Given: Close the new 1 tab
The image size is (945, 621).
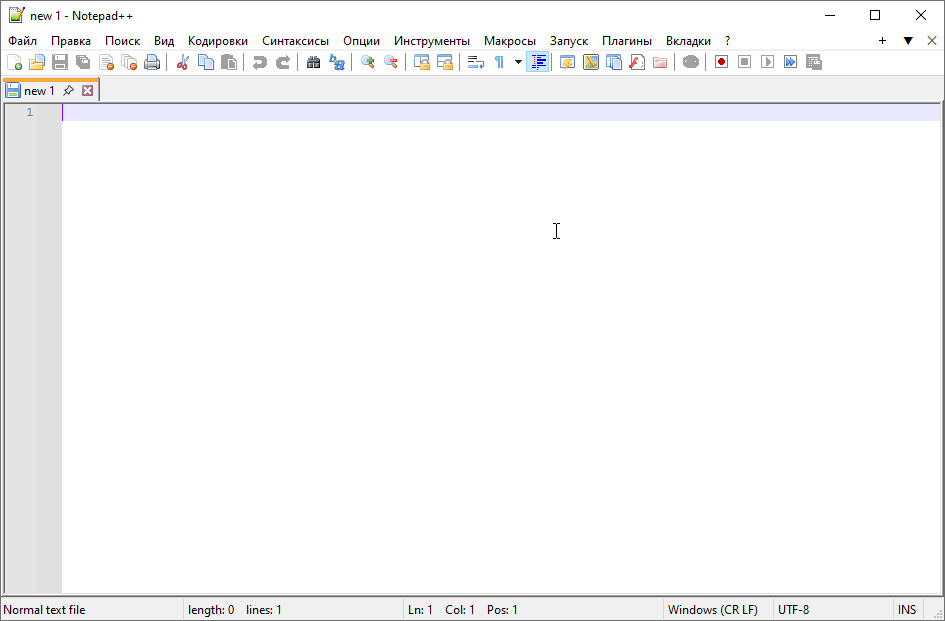Looking at the screenshot, I should coord(88,90).
